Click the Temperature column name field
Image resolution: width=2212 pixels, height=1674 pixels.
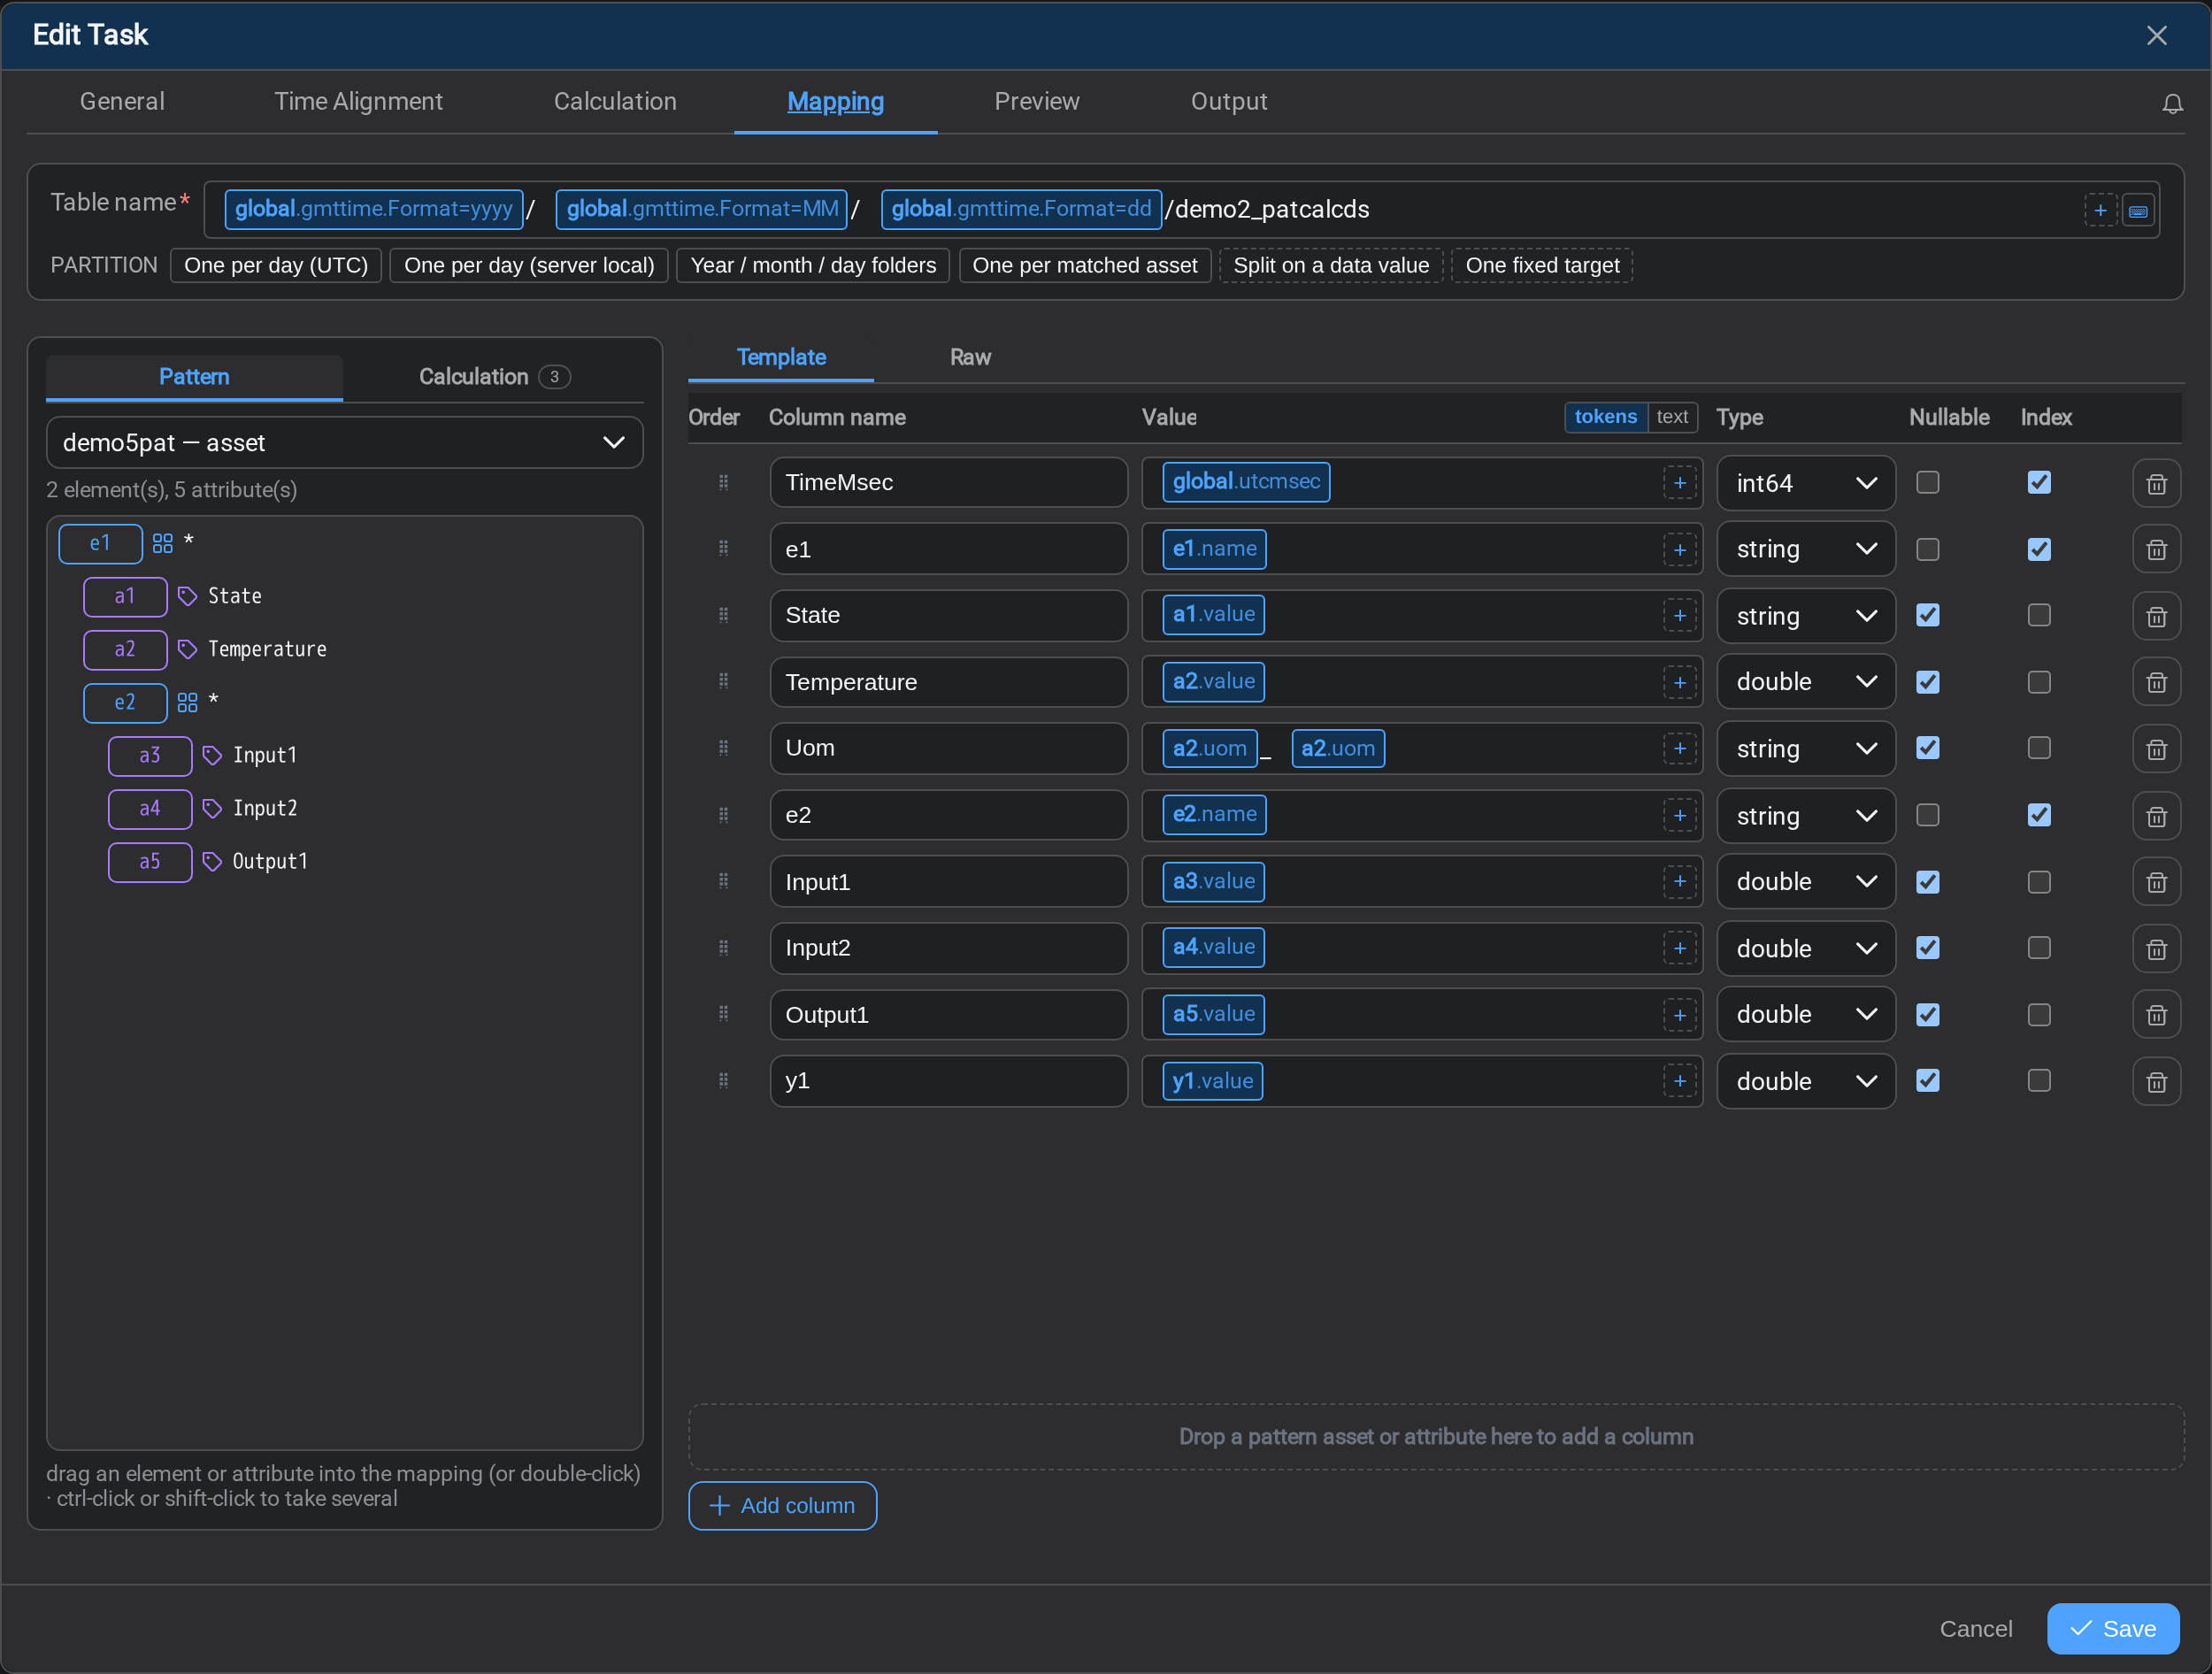click(x=948, y=682)
